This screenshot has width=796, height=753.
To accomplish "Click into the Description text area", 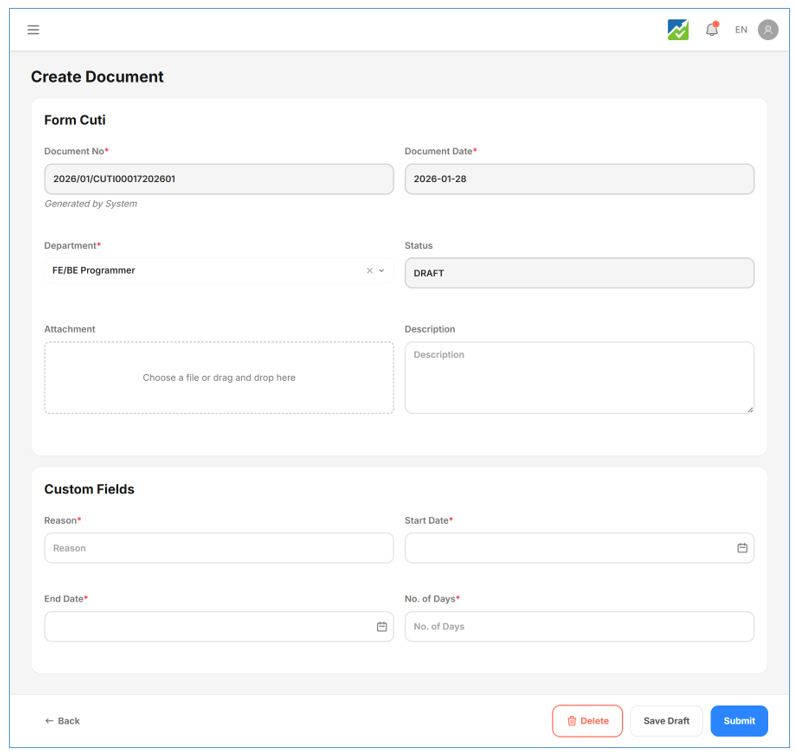I will (579, 378).
